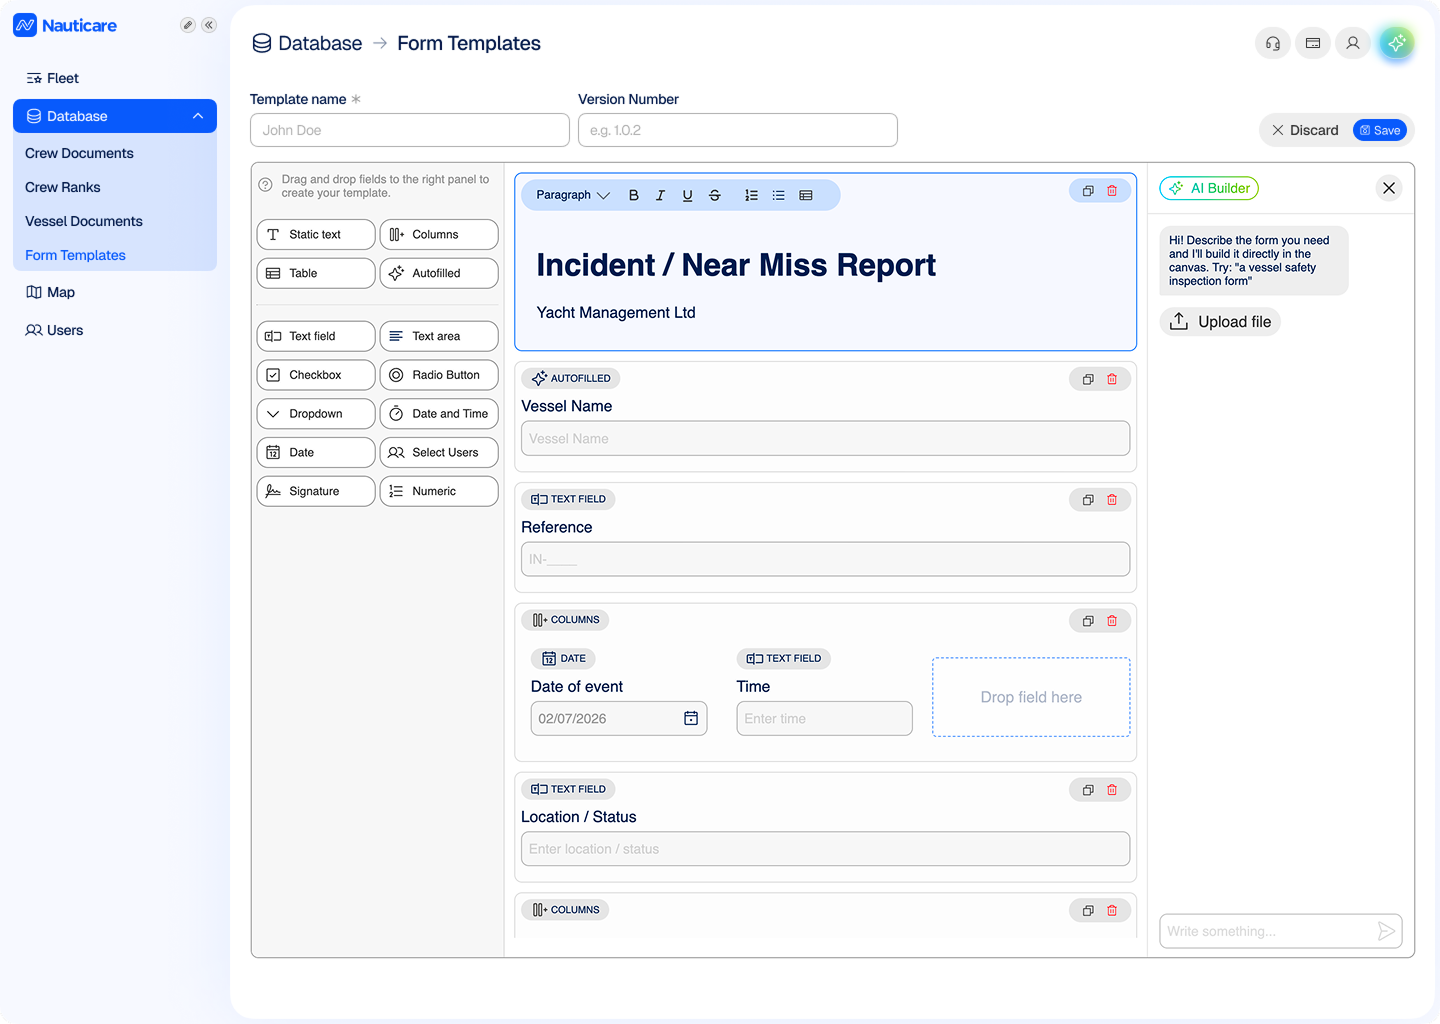Image resolution: width=1440 pixels, height=1024 pixels.
Task: Open Vessel Documents page
Action: (x=84, y=221)
